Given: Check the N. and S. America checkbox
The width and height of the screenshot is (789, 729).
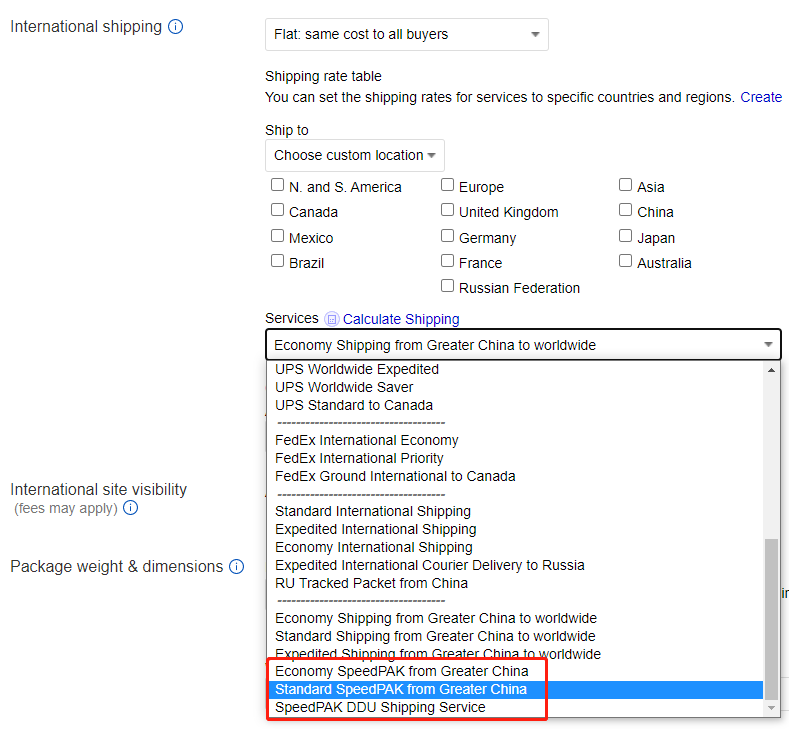Looking at the screenshot, I should 277,185.
